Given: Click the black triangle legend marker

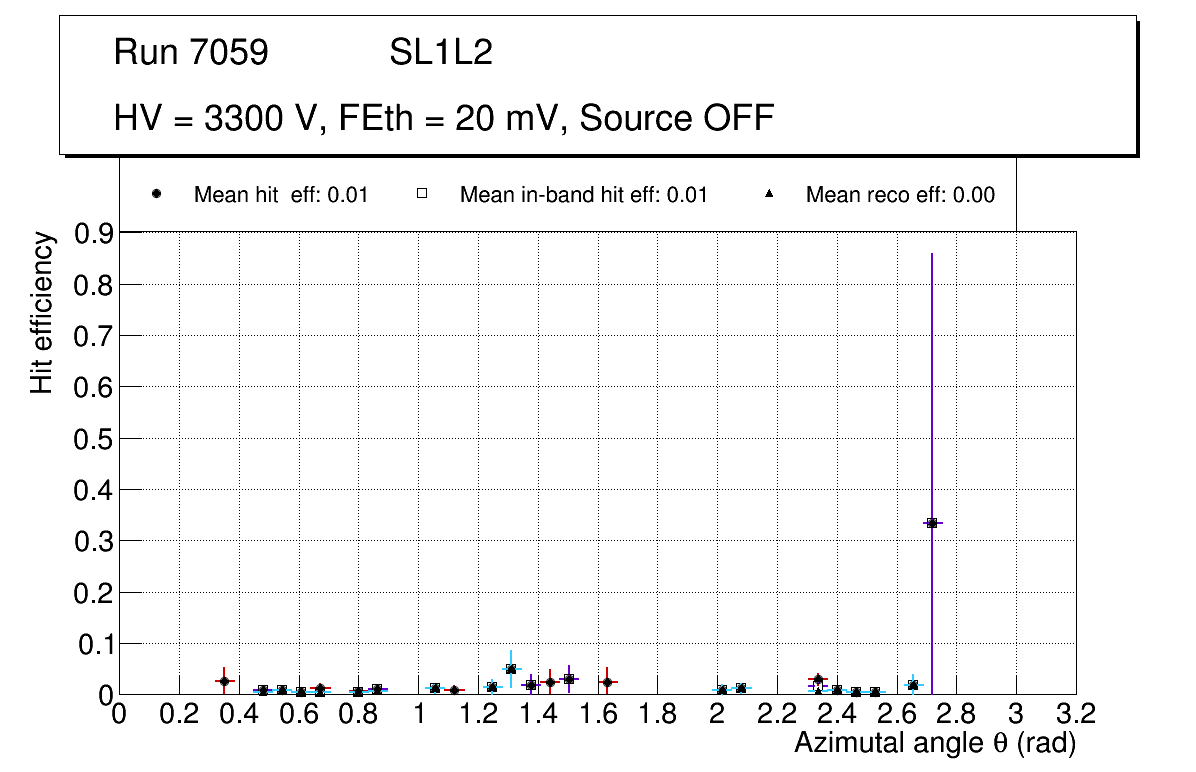Looking at the screenshot, I should coord(769,195).
